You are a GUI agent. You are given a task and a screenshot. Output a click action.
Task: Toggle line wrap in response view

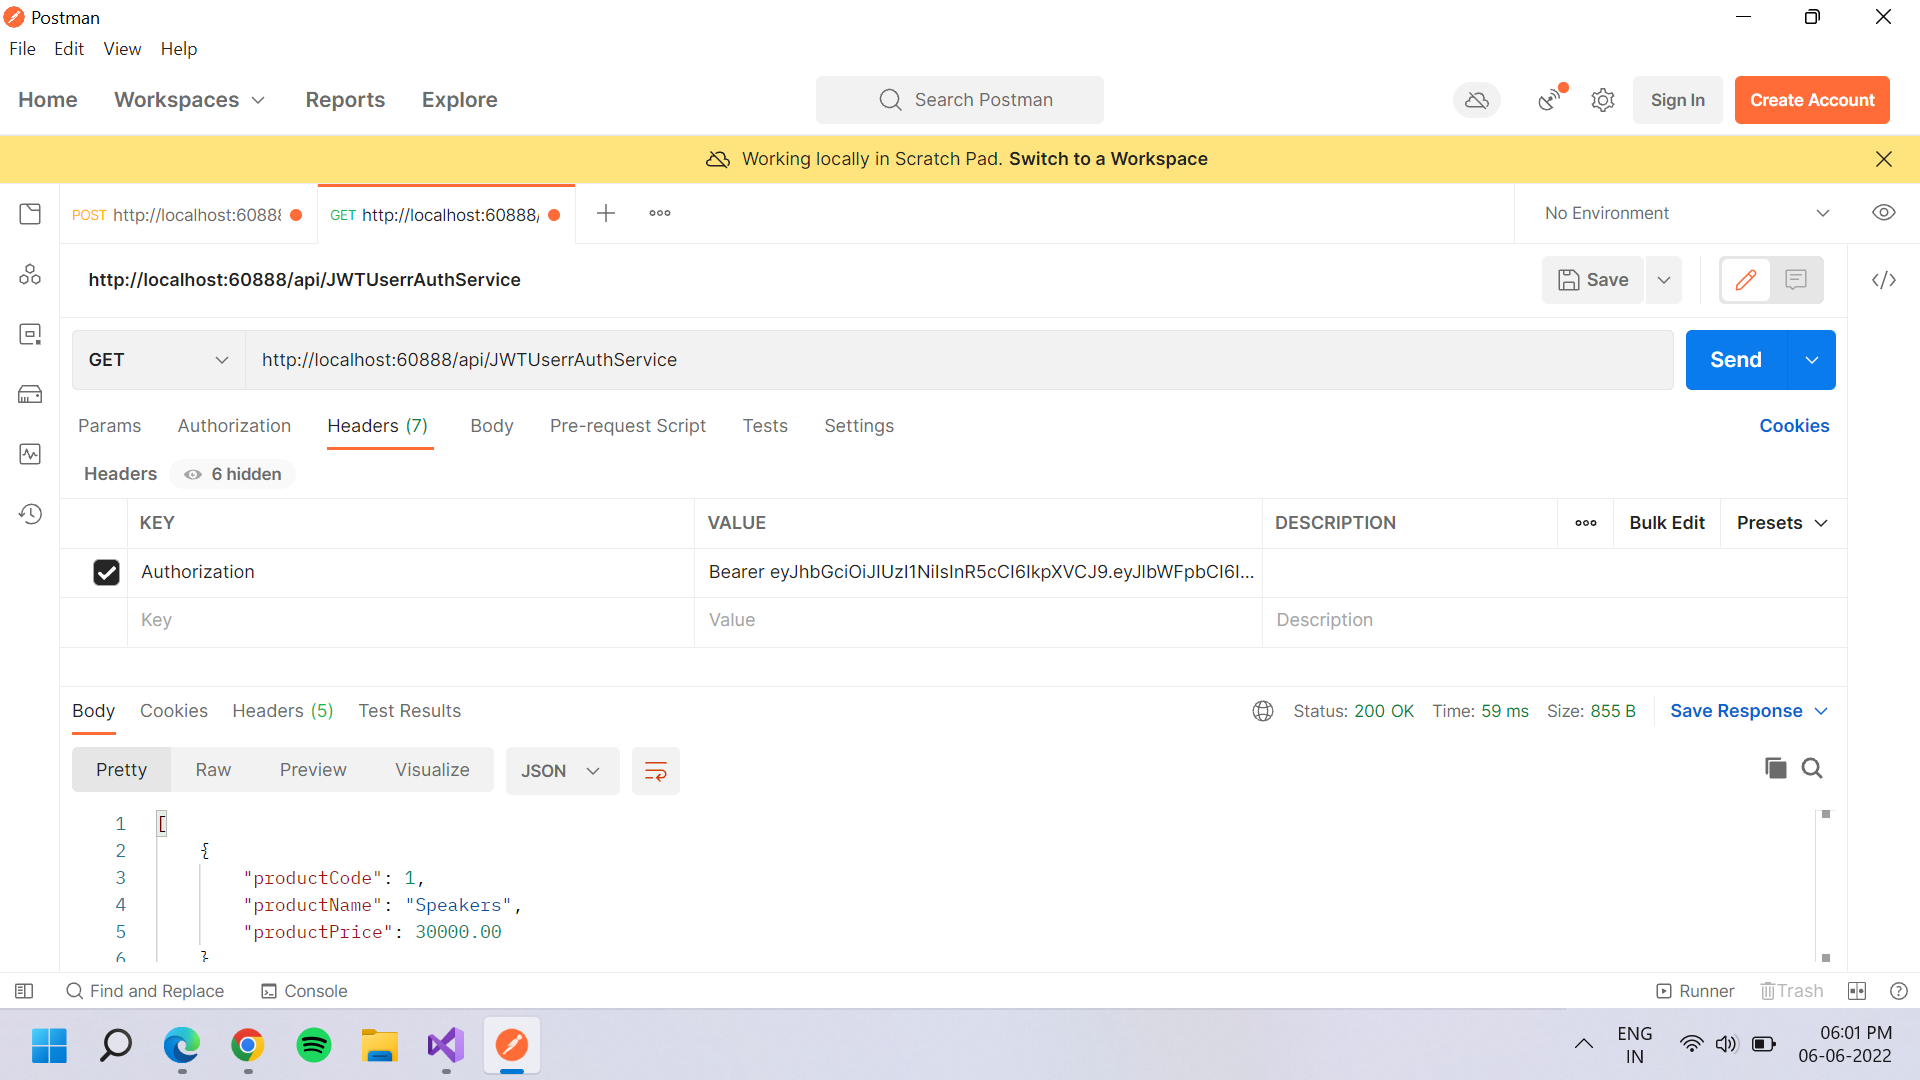[x=656, y=771]
